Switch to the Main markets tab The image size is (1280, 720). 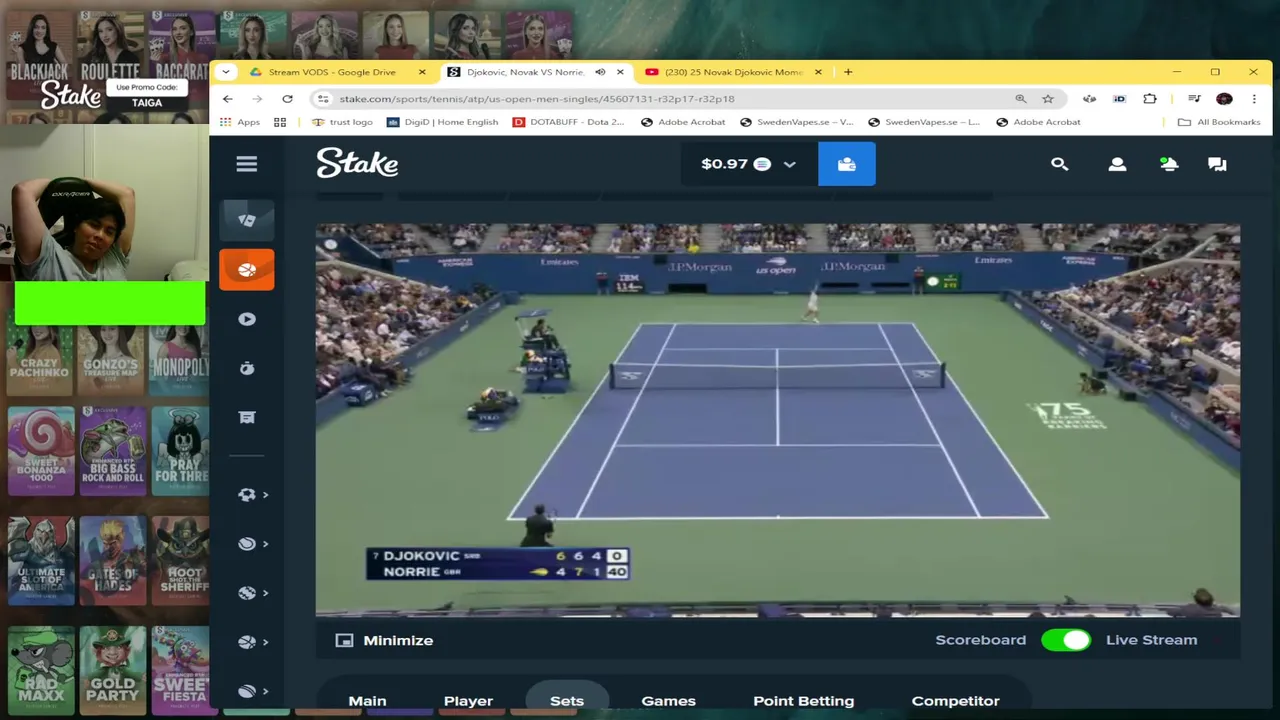(x=367, y=701)
